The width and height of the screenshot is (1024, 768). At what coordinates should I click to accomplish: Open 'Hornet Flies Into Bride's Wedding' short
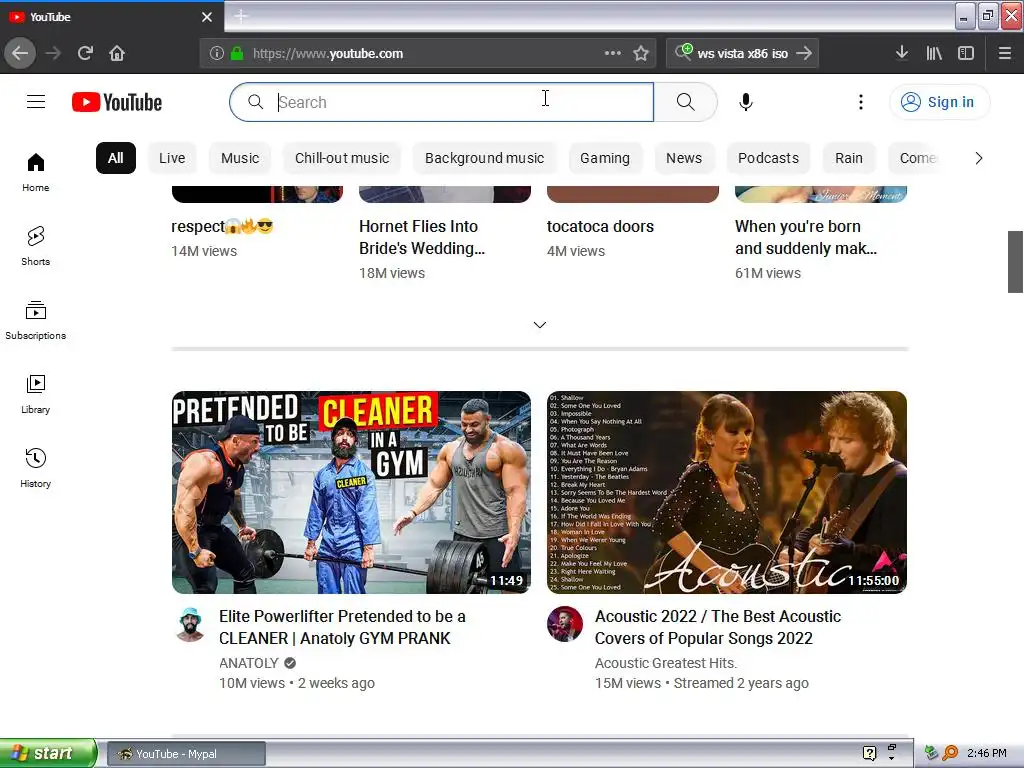pos(421,237)
